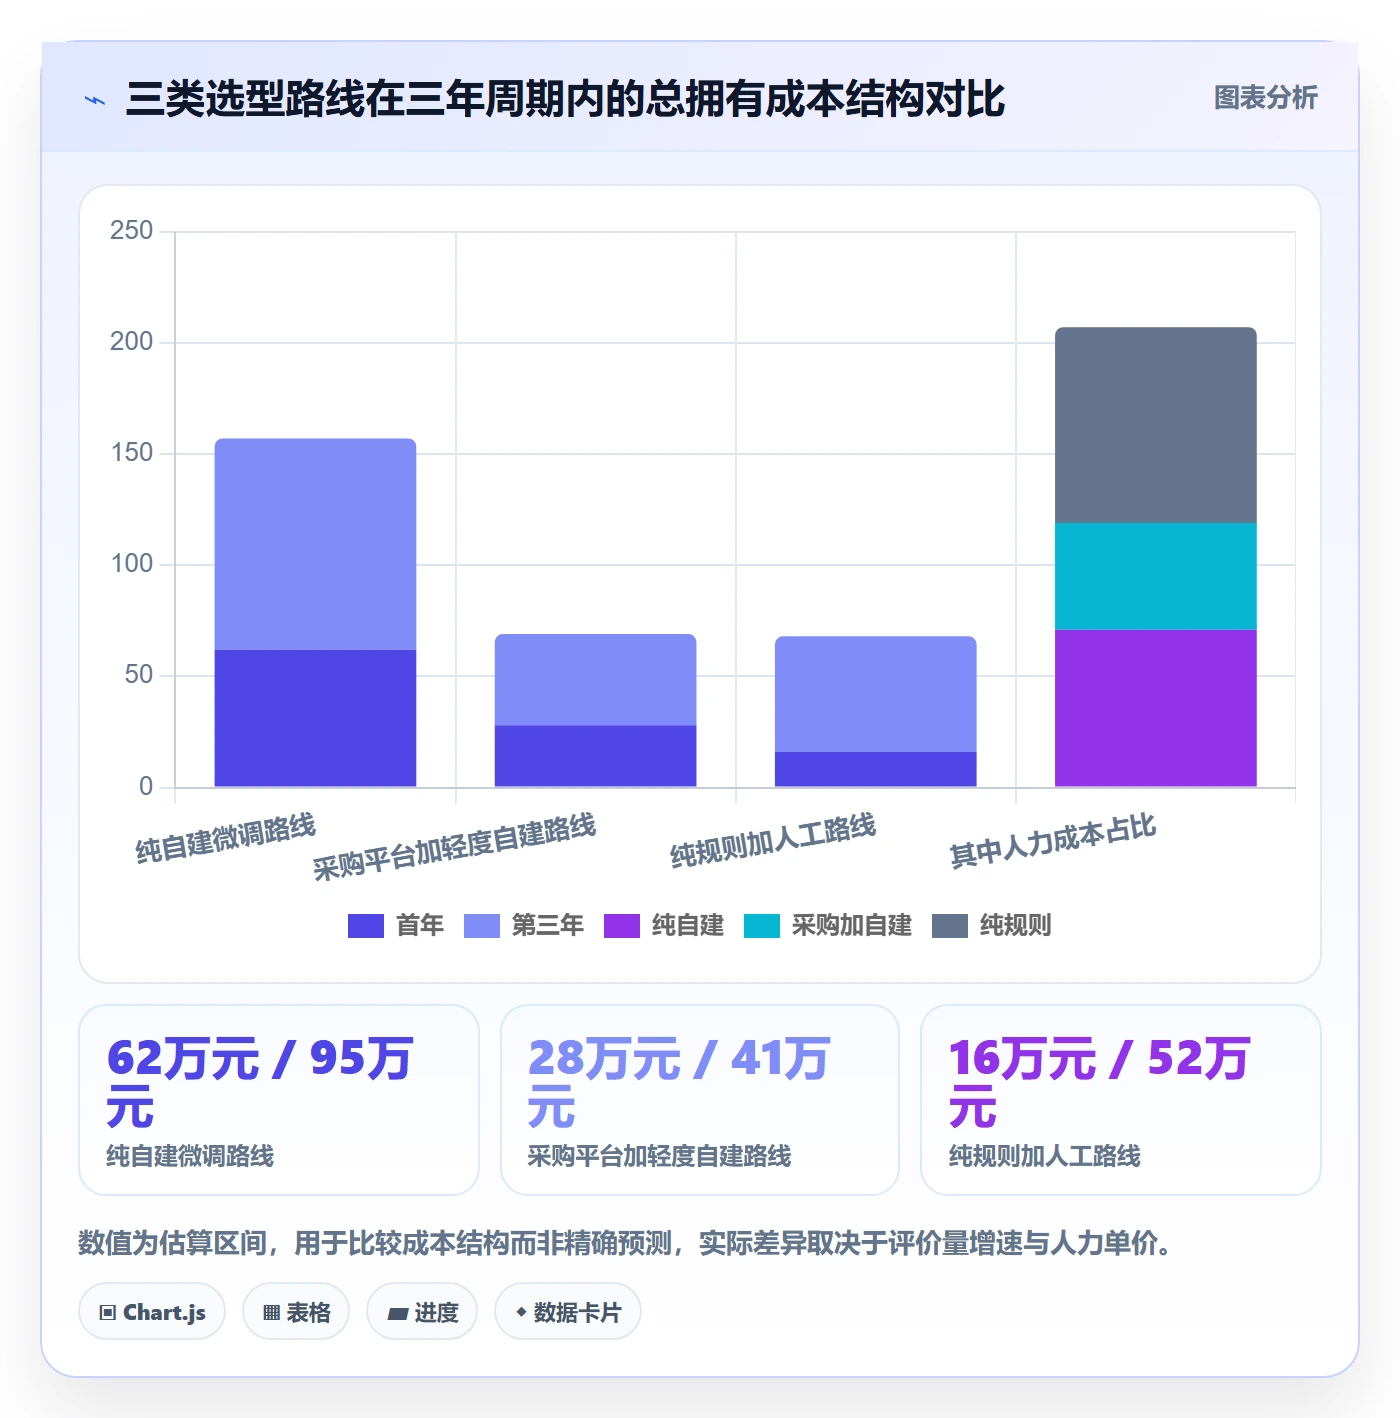The height and width of the screenshot is (1418, 1400).
Task: Choose the 进度 tag chip
Action: coord(422,1312)
